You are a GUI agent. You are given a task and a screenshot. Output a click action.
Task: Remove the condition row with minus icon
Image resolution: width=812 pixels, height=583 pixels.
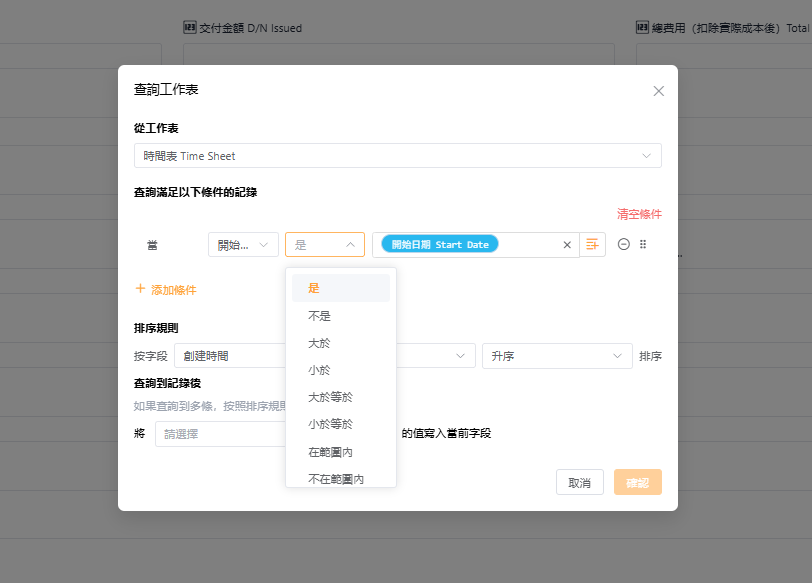(x=624, y=245)
